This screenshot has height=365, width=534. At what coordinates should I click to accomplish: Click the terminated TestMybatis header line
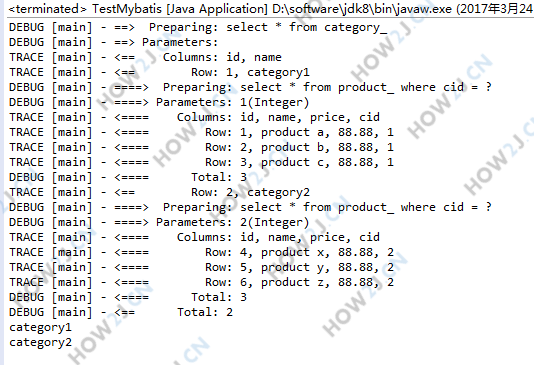click(271, 9)
